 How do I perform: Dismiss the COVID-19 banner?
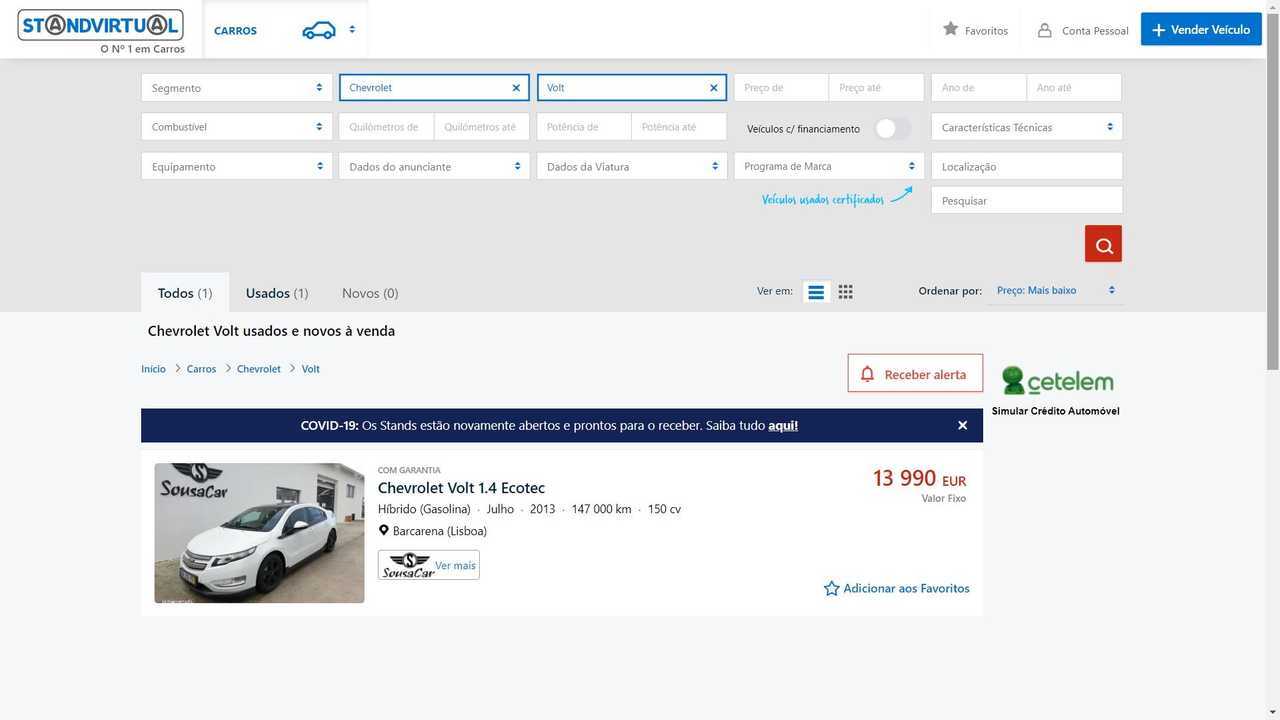[x=962, y=425]
